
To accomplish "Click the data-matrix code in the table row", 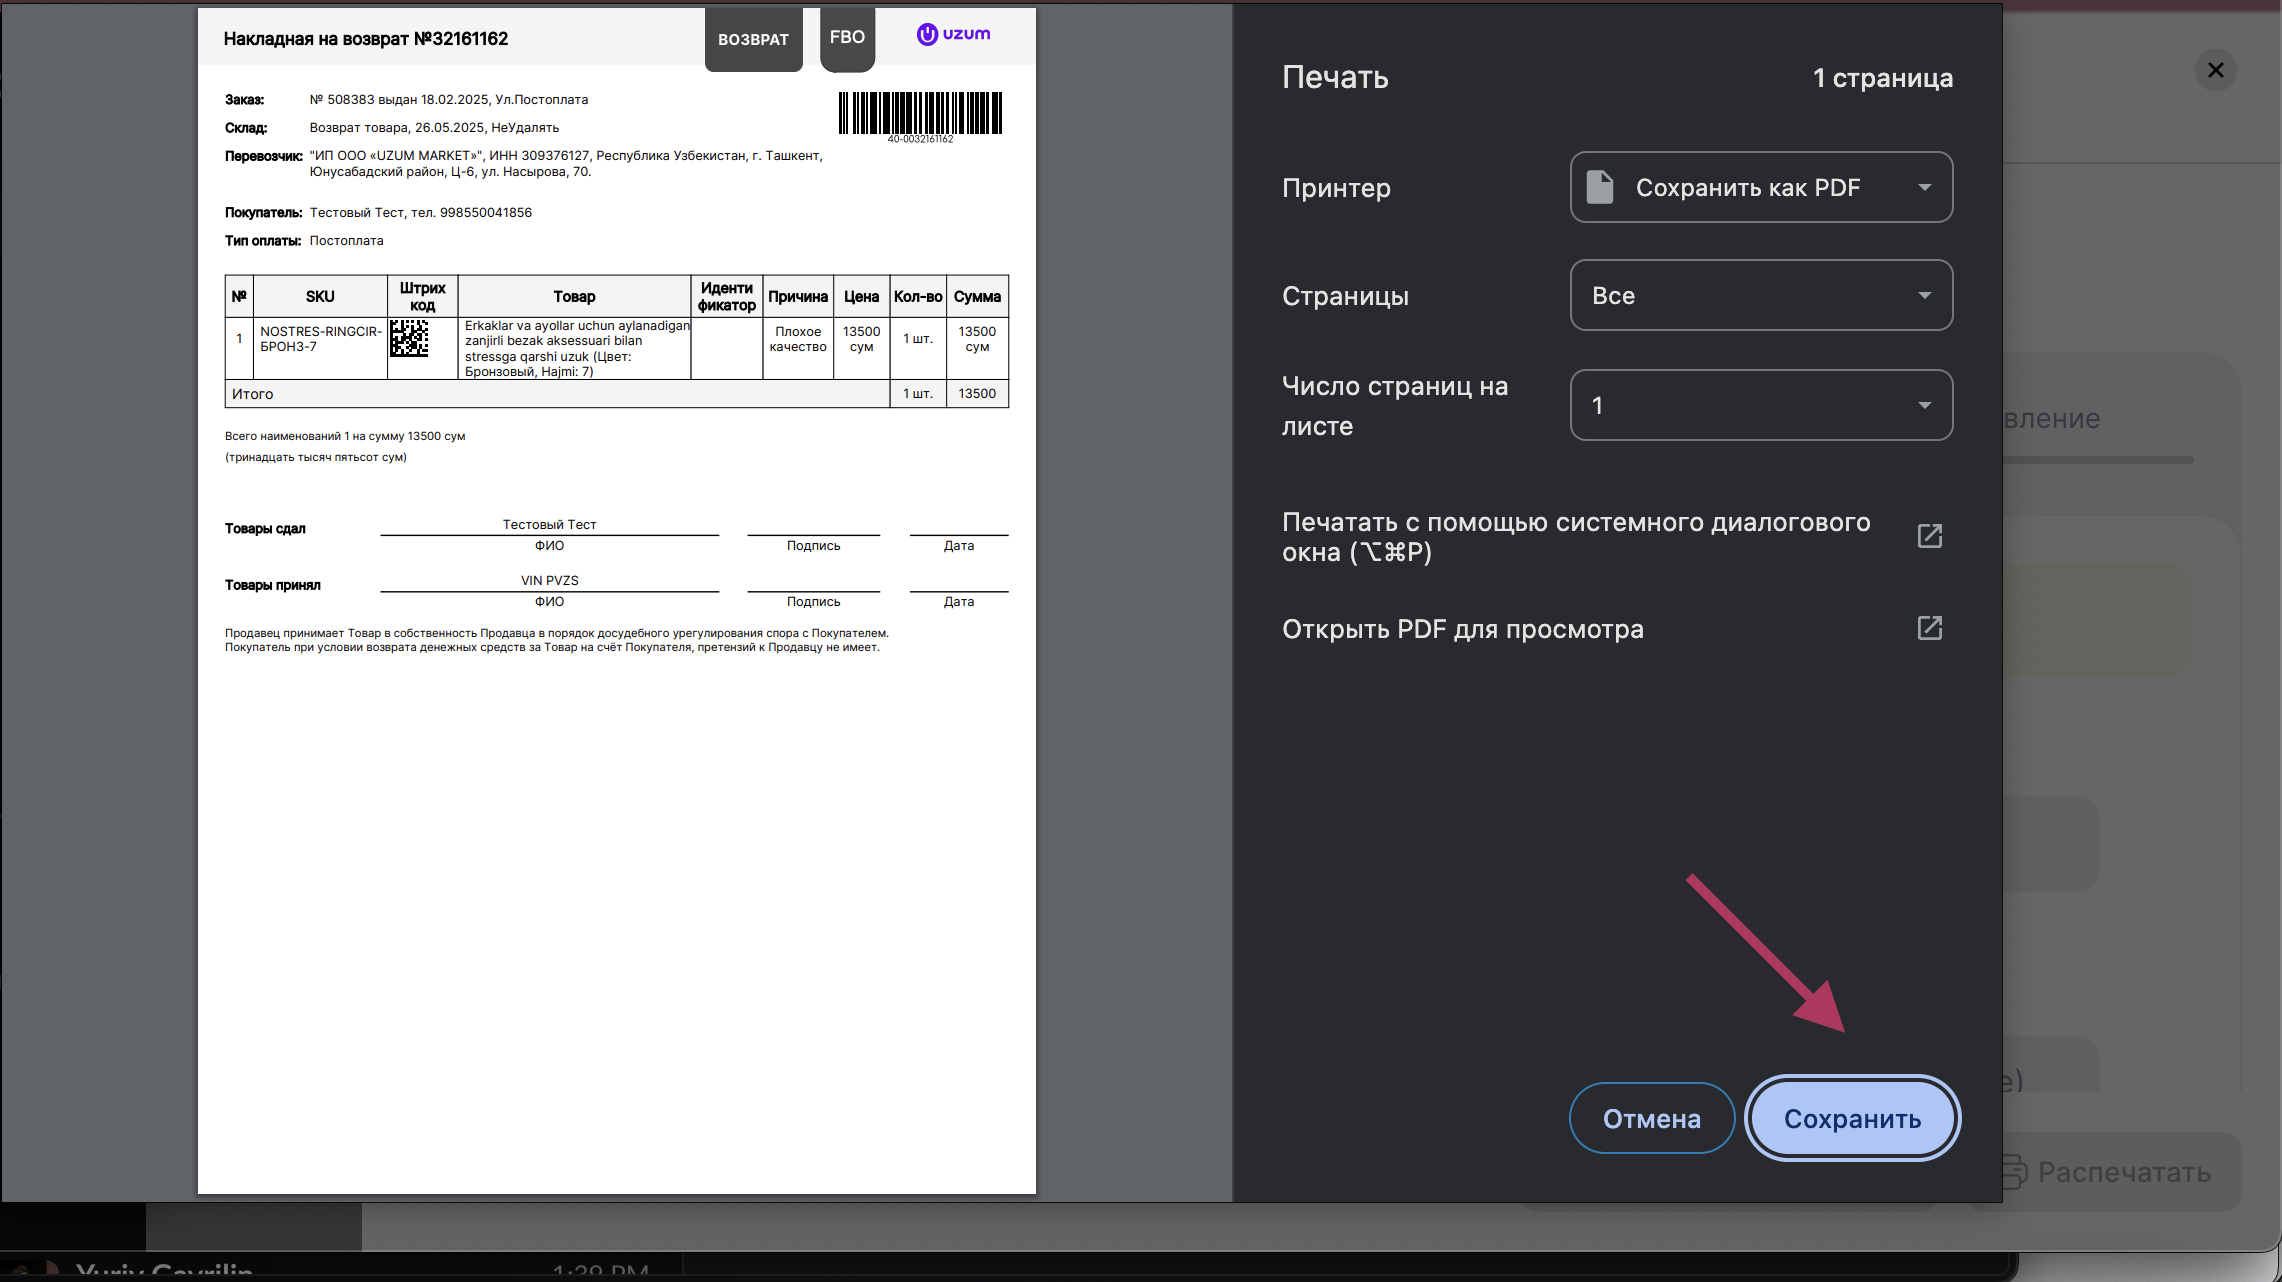I will coord(409,338).
